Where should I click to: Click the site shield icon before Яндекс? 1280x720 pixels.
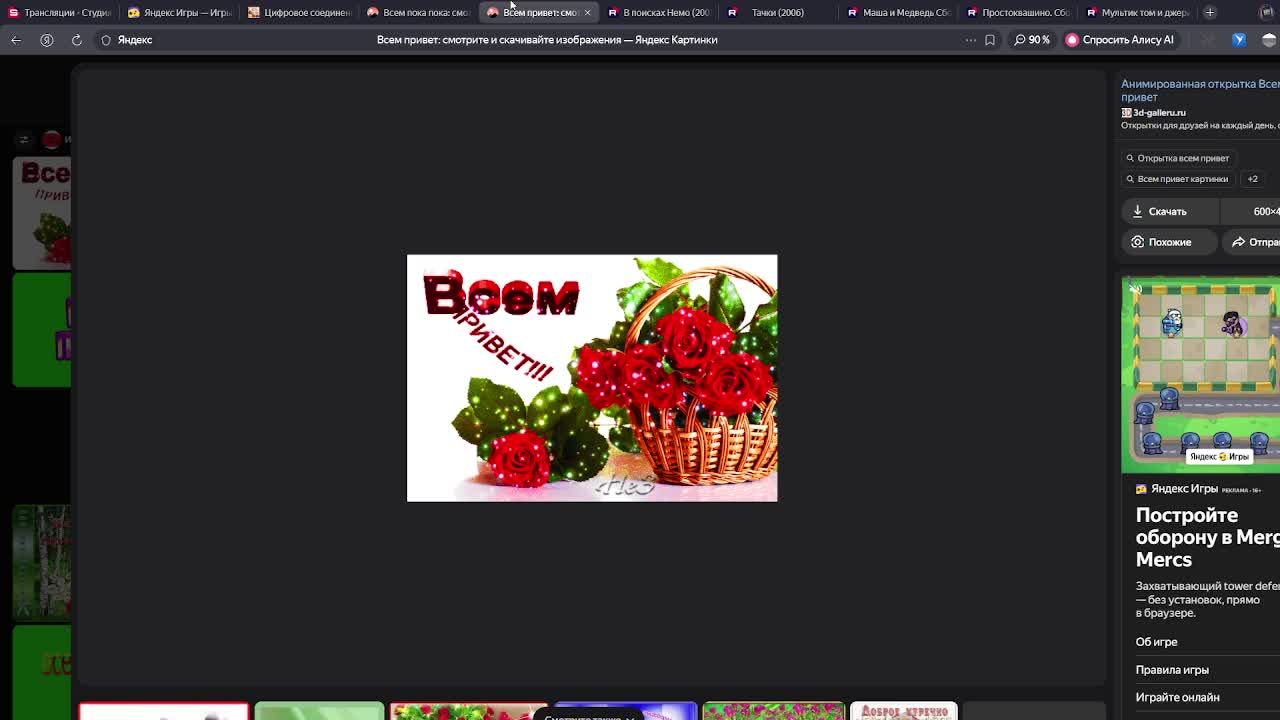tap(106, 40)
